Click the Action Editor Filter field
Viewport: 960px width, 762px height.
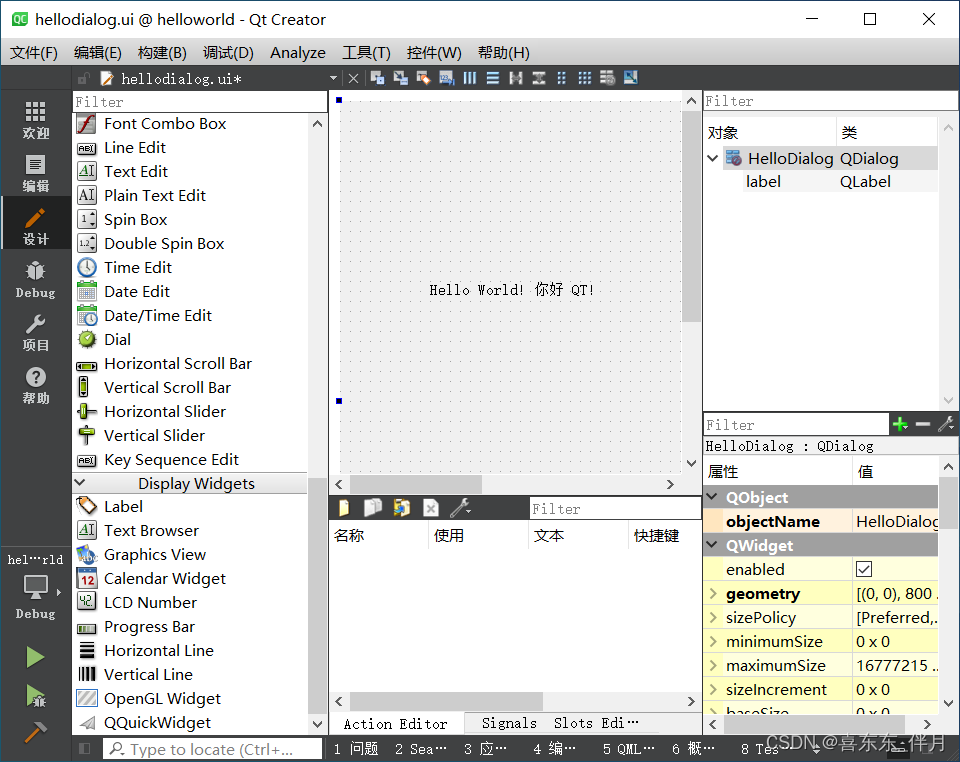click(615, 509)
